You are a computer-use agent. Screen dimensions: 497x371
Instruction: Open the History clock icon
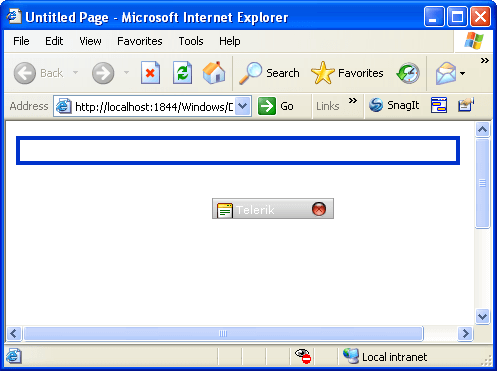(x=408, y=73)
